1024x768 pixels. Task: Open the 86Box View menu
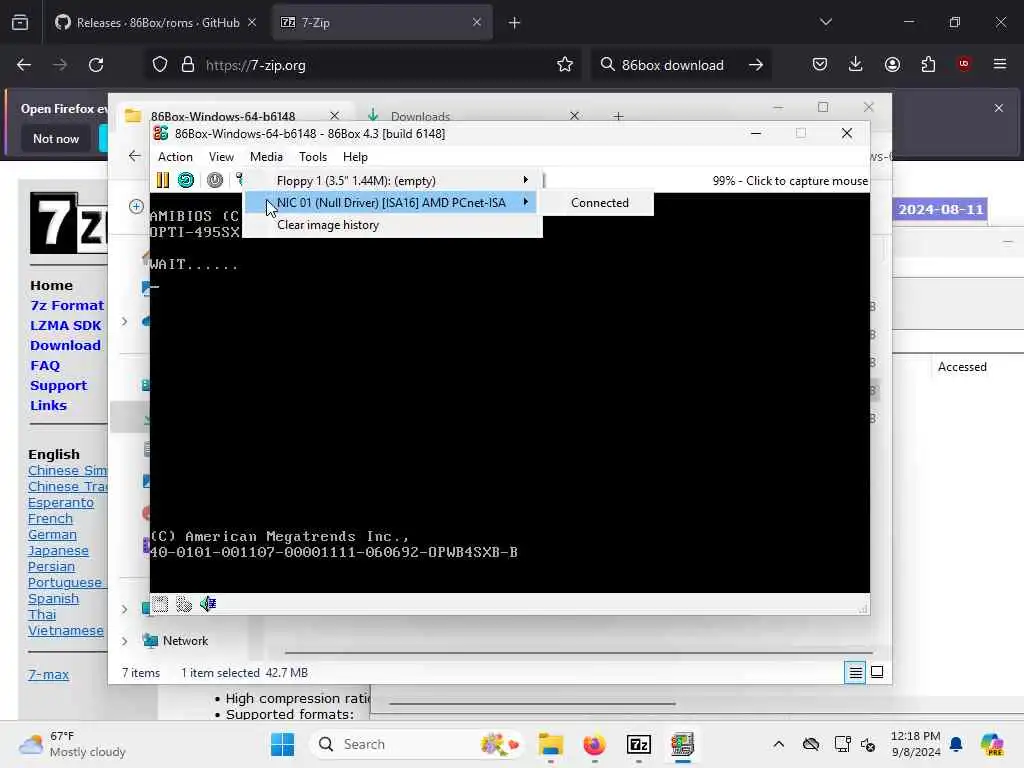(221, 157)
